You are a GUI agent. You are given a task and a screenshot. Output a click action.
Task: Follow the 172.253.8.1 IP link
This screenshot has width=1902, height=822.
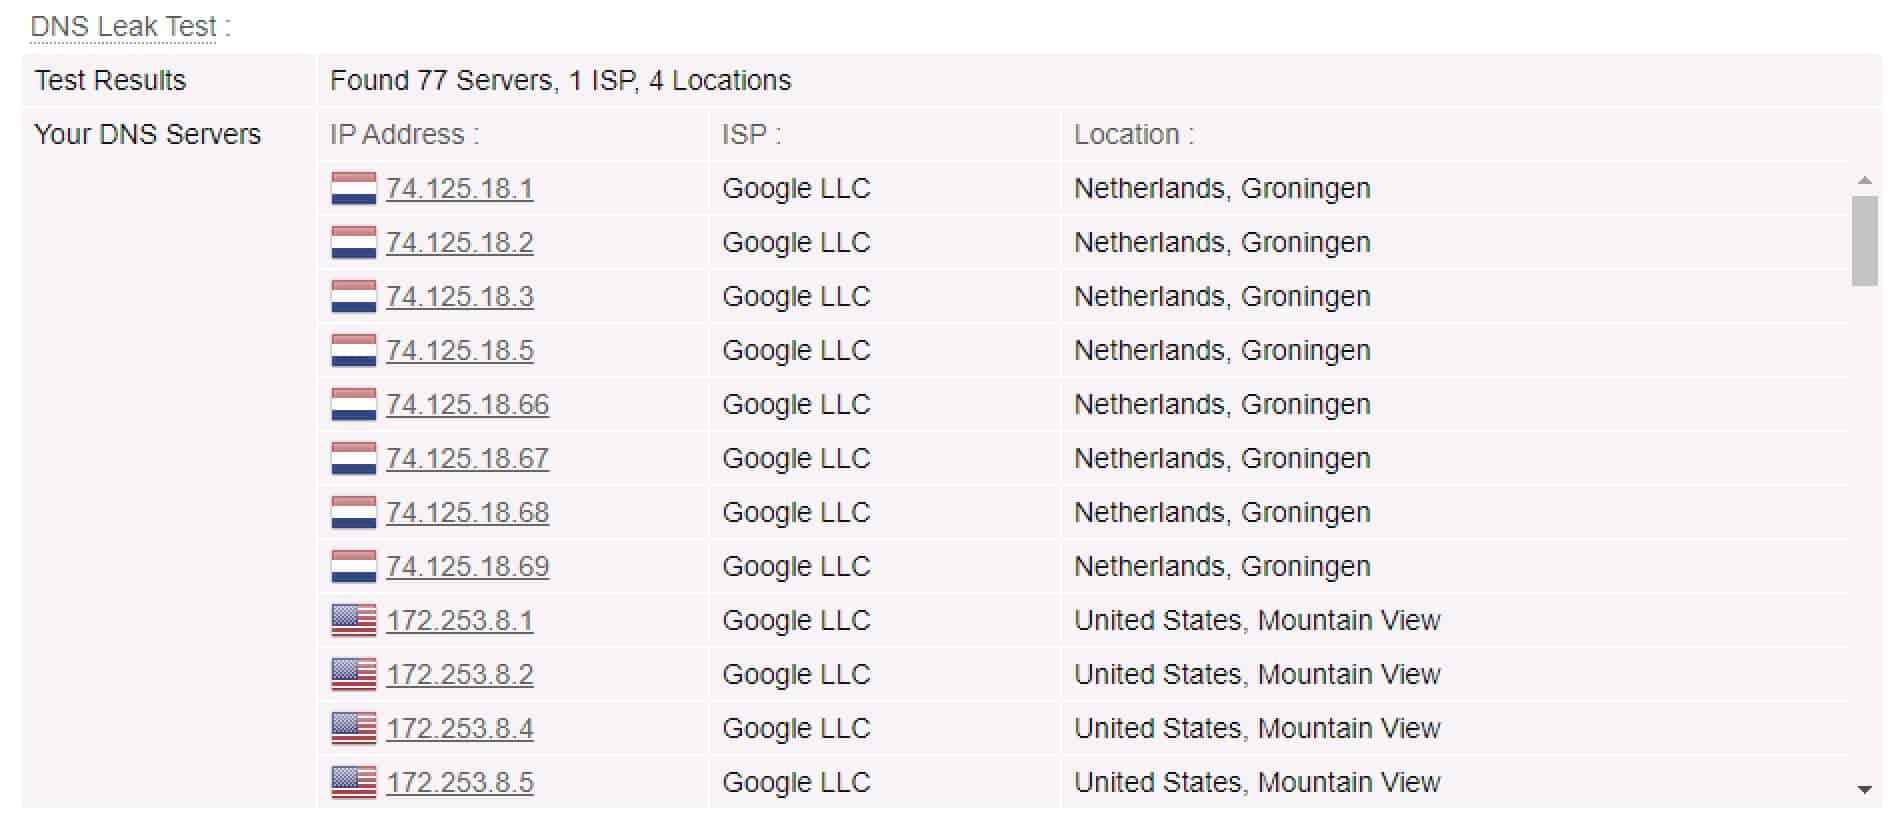[x=460, y=621]
